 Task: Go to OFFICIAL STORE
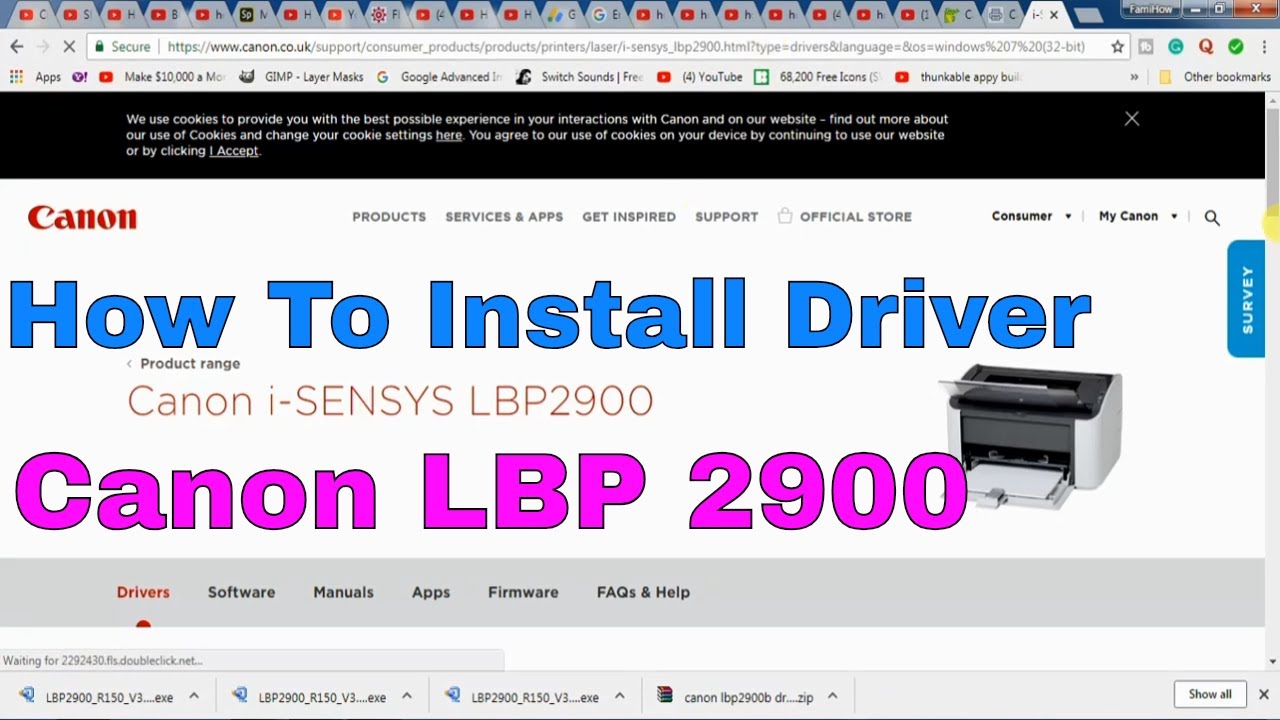click(x=856, y=217)
